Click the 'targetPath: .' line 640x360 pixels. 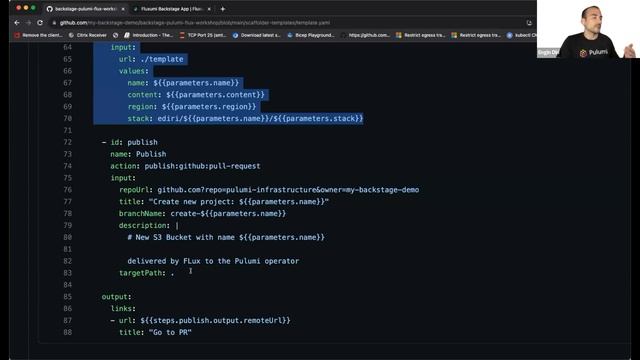(147, 273)
